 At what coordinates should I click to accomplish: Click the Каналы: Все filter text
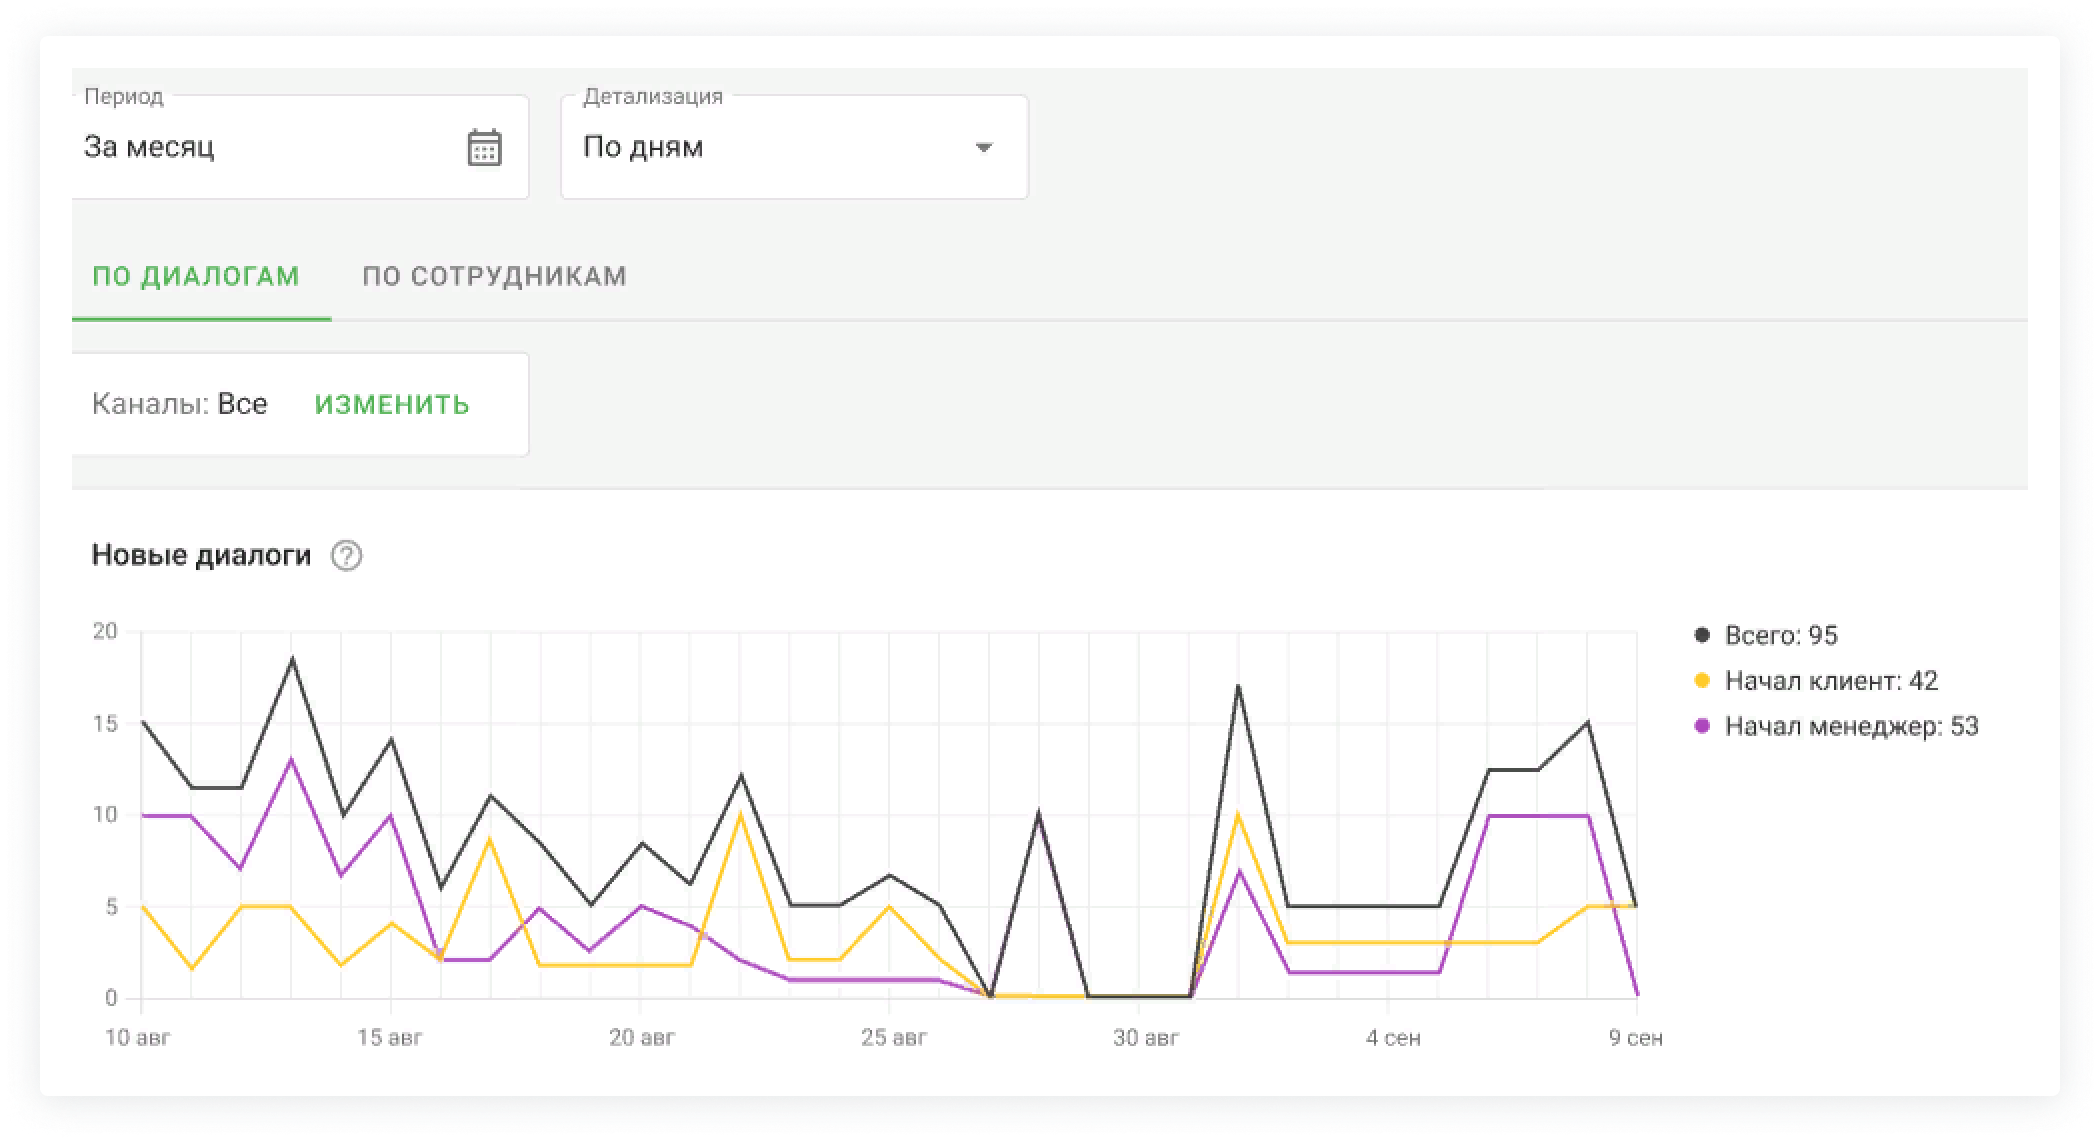180,404
